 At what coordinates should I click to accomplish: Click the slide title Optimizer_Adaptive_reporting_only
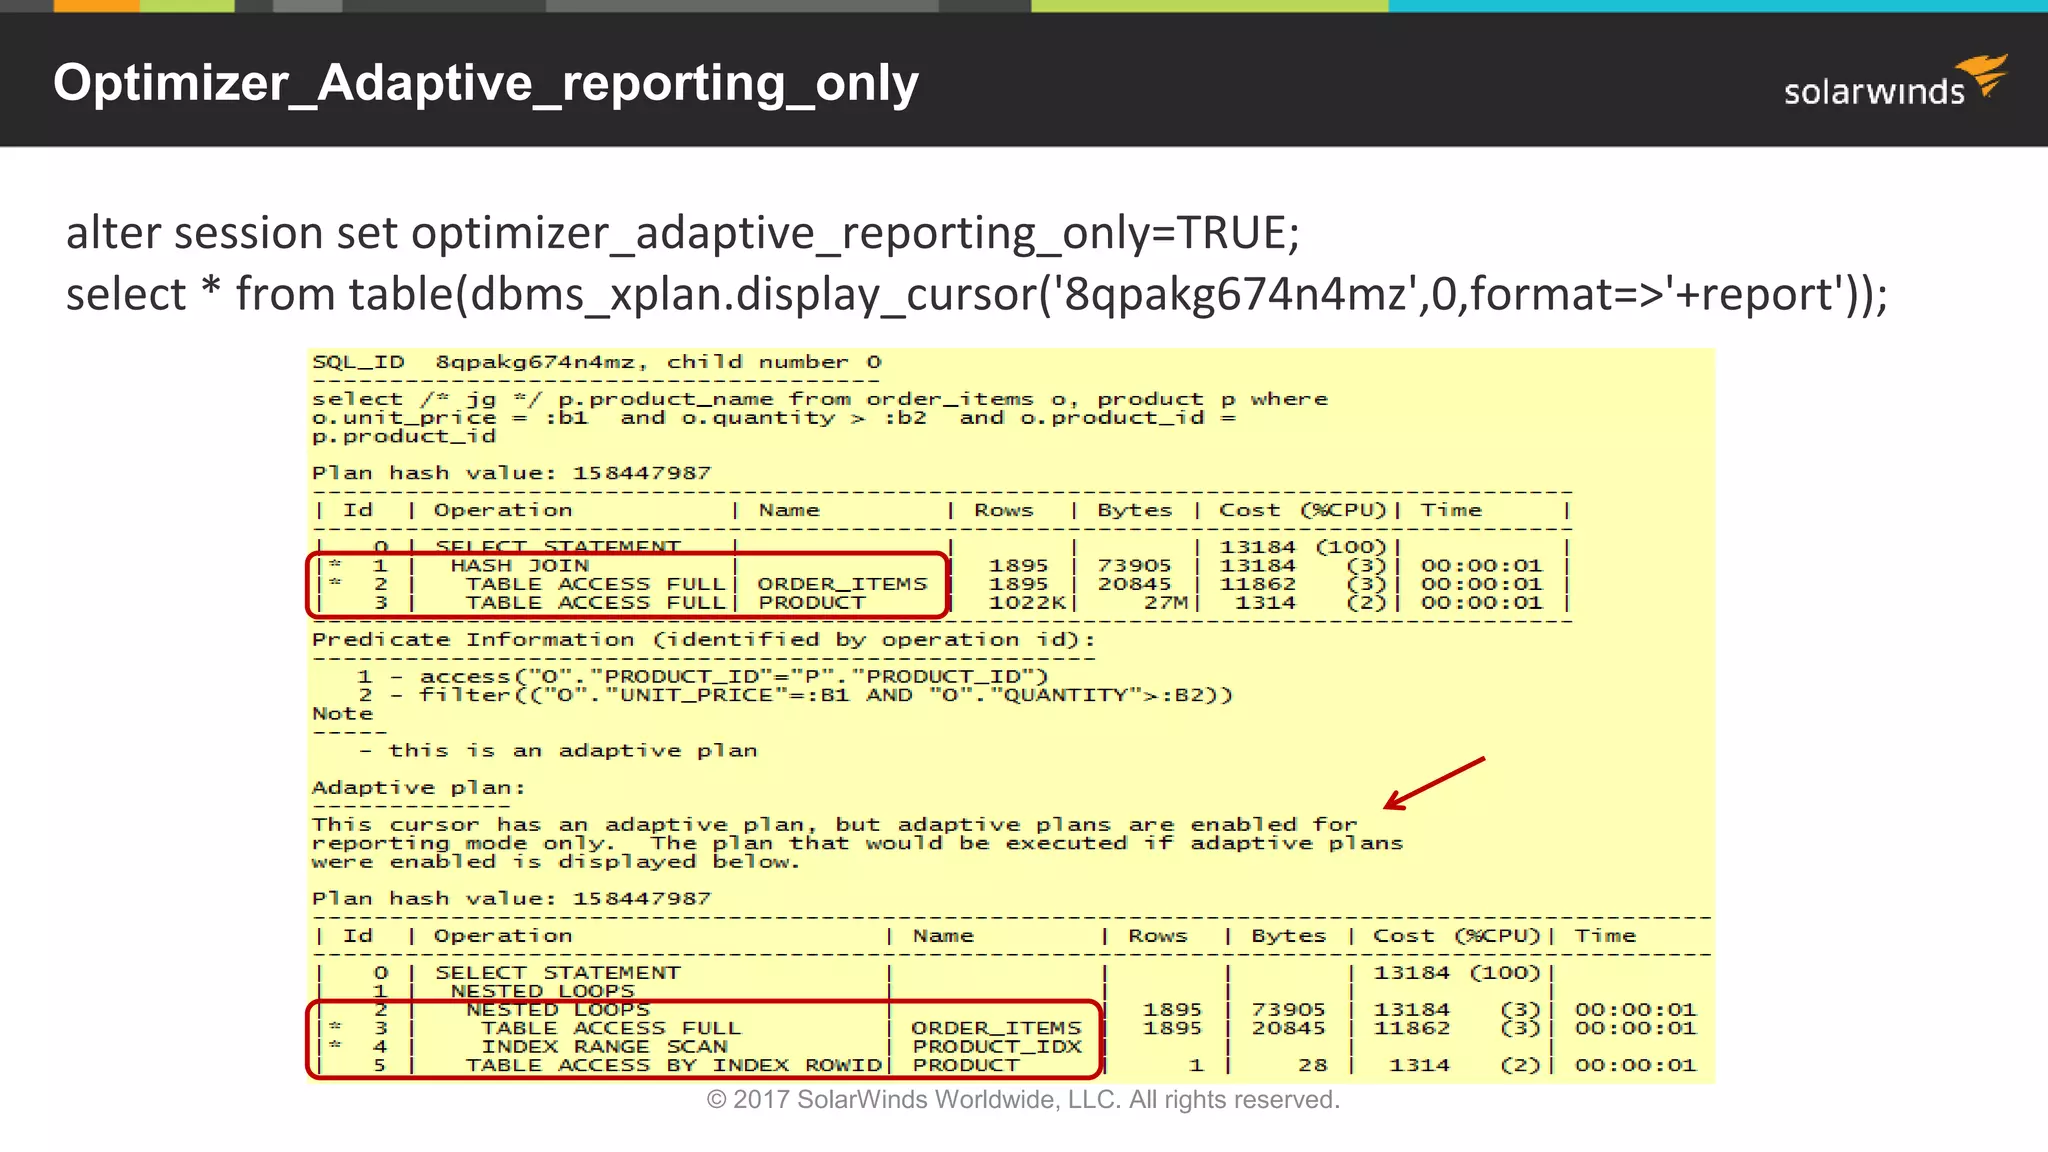click(x=486, y=83)
